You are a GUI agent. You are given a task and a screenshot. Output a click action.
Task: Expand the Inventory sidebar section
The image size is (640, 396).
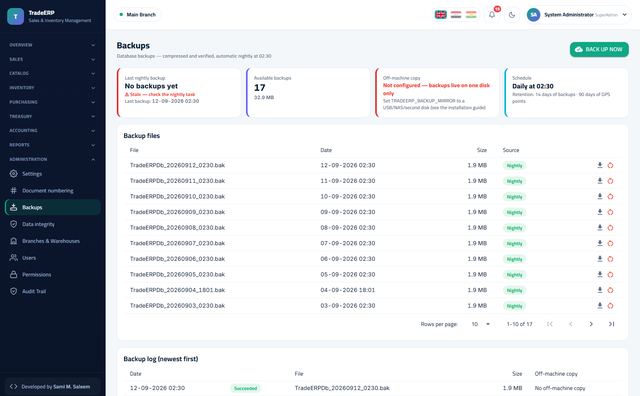click(52, 88)
